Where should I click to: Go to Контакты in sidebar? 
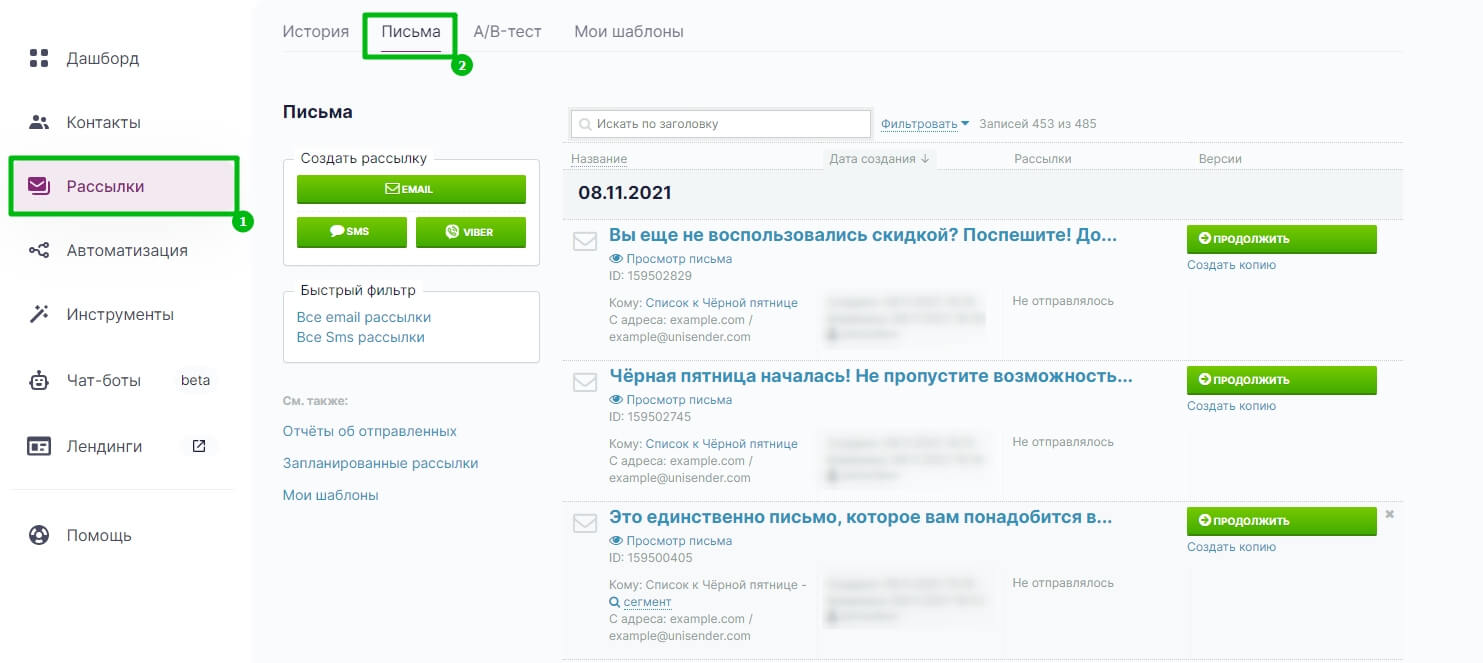tap(103, 122)
